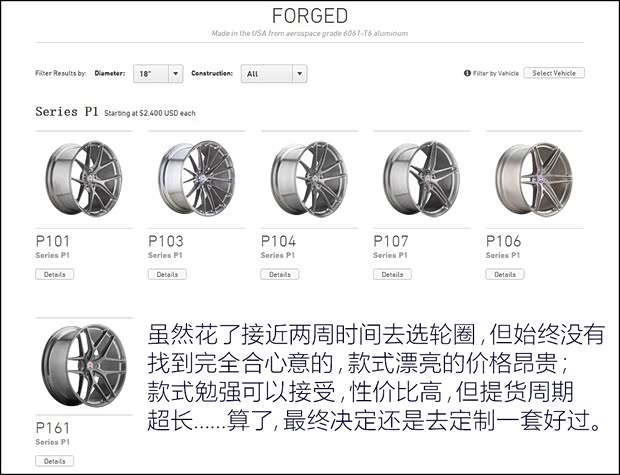620x475 pixels.
Task: Click the P106 model title link
Action: (x=503, y=241)
